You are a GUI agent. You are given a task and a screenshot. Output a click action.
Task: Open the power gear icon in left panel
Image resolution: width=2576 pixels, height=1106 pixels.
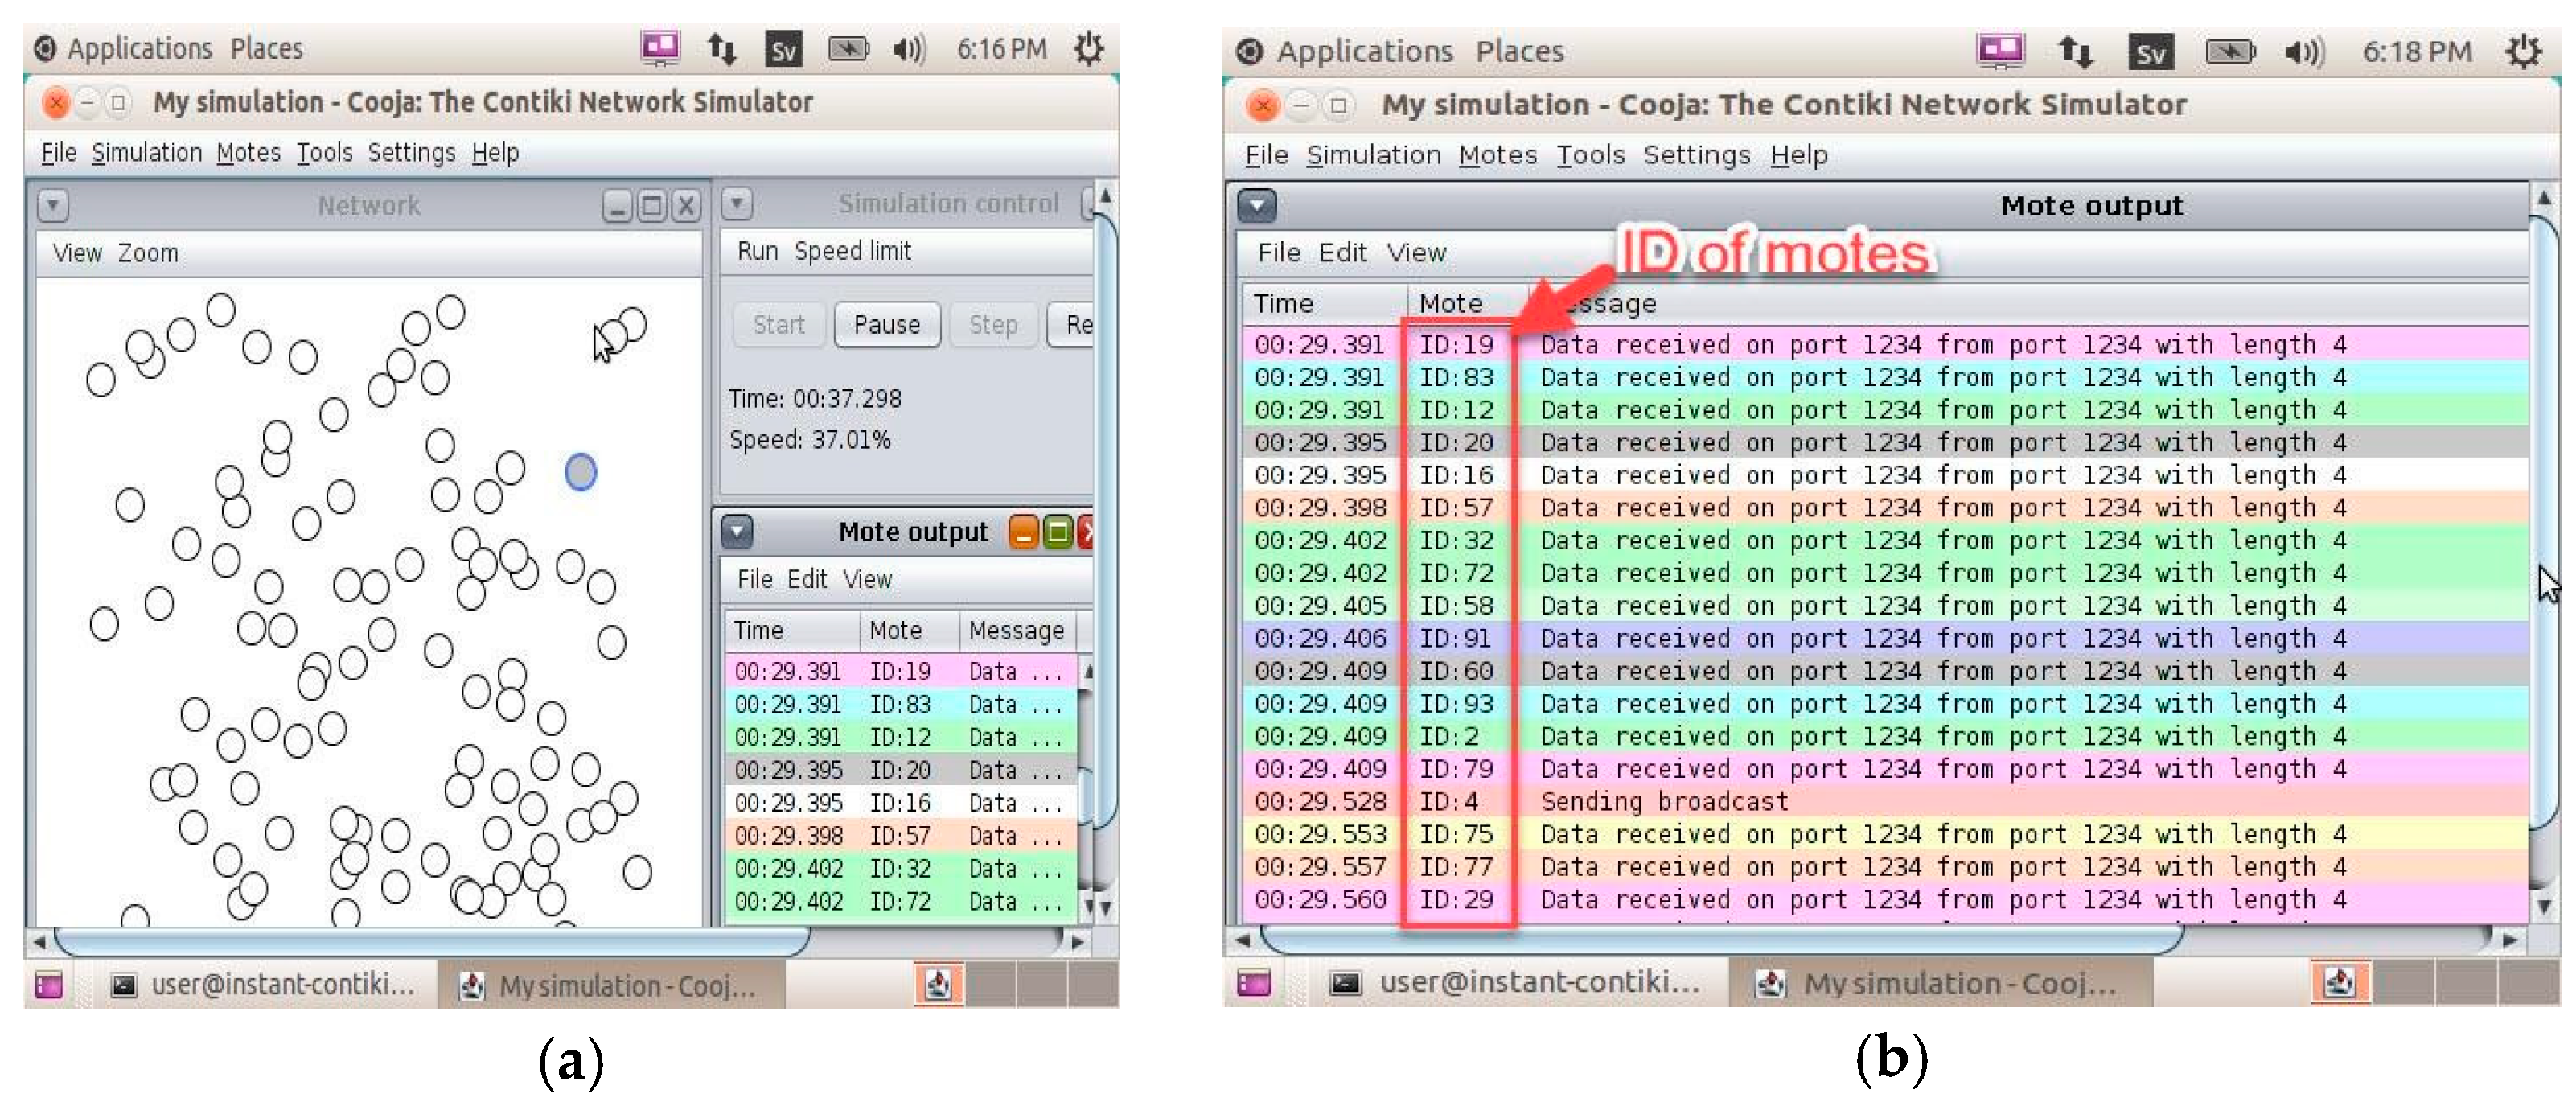click(x=1088, y=48)
